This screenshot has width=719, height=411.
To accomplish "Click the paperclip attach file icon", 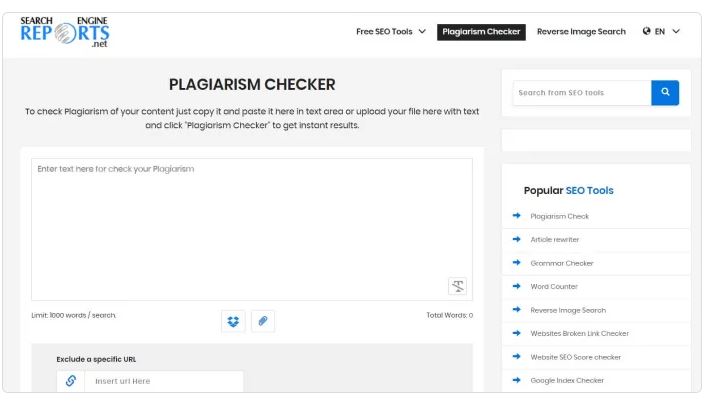I will point(263,321).
